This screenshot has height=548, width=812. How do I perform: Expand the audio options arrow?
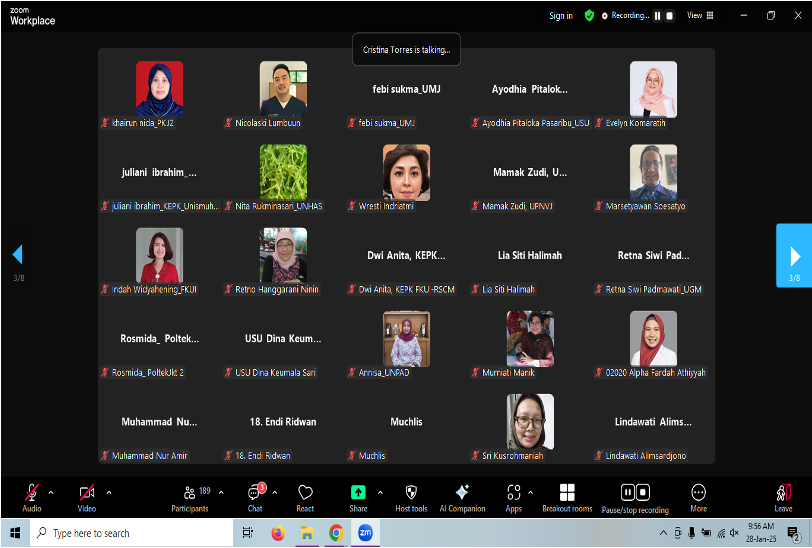54,492
